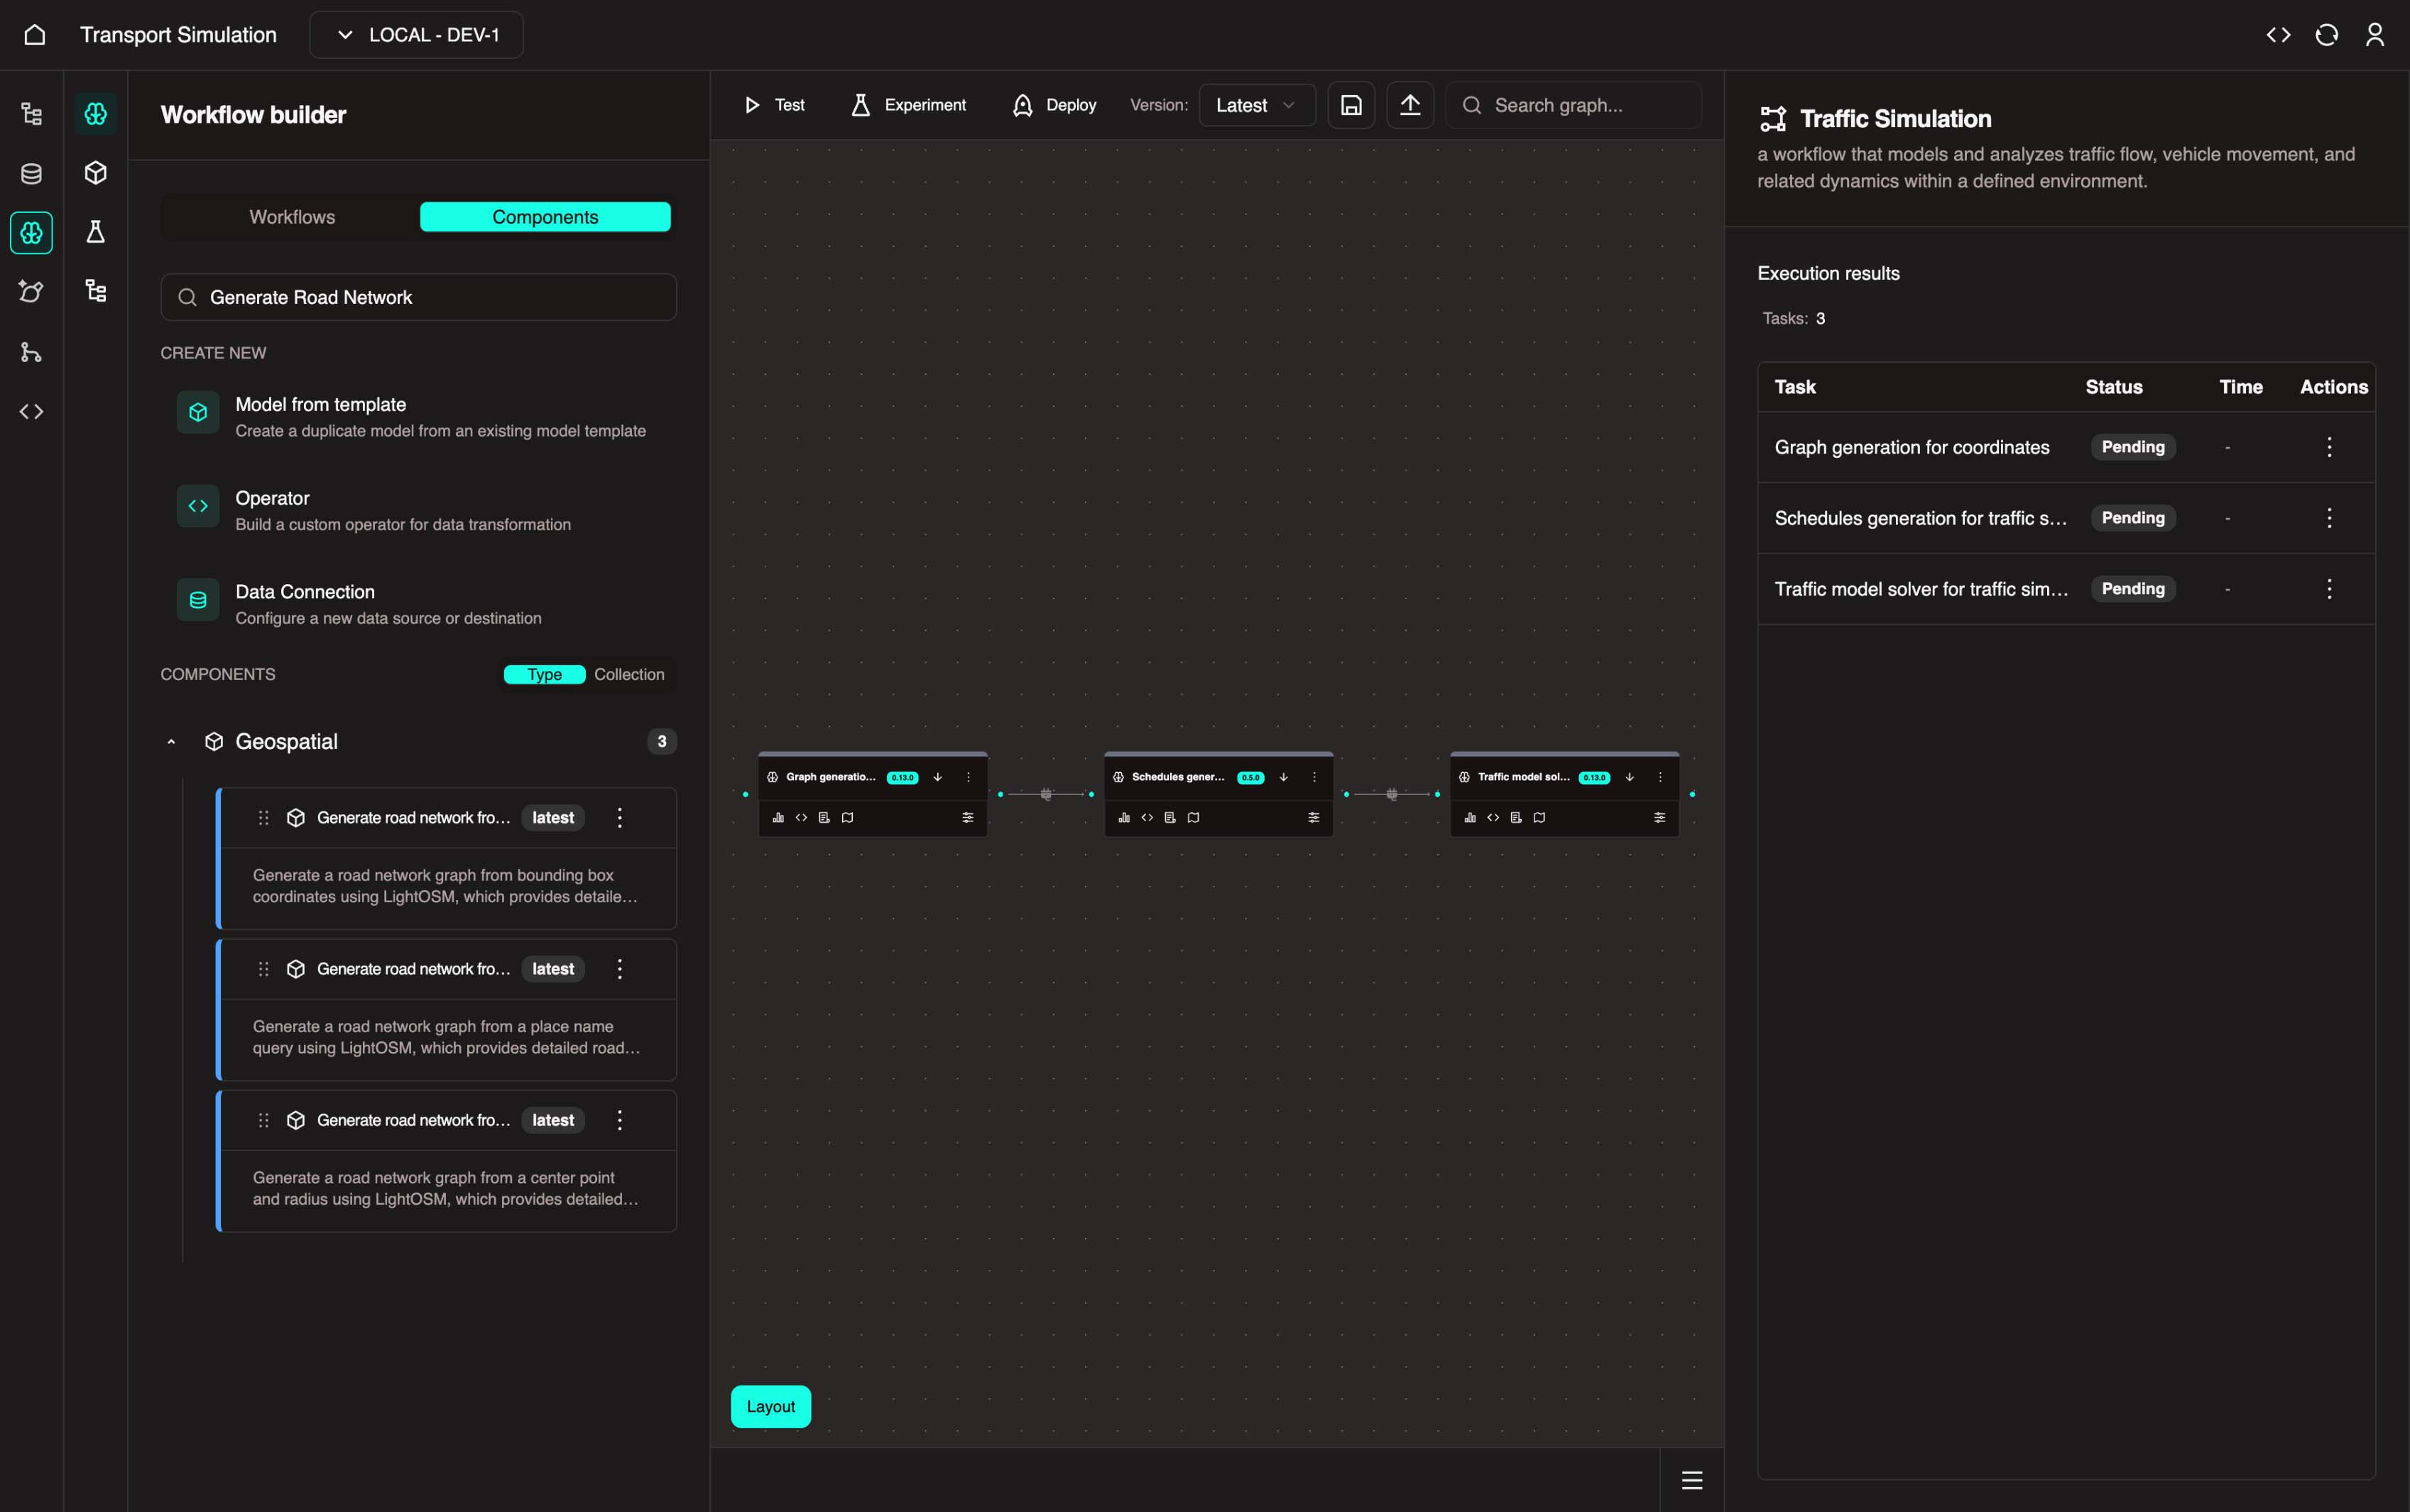The height and width of the screenshot is (1512, 2410).
Task: Open the database icon in far-left sidebar
Action: (x=32, y=174)
